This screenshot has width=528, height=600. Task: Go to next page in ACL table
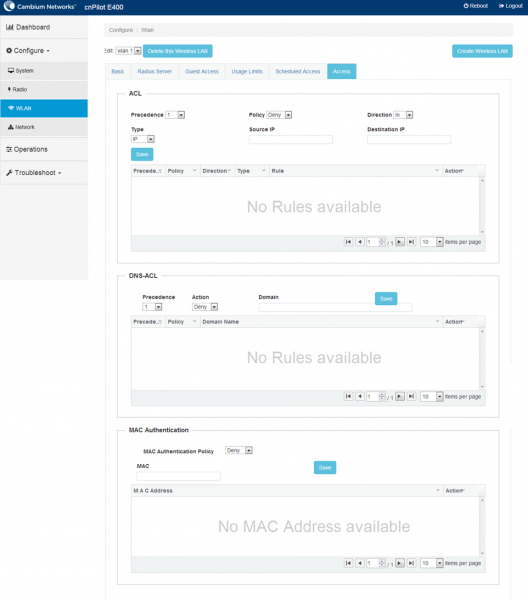(x=400, y=242)
